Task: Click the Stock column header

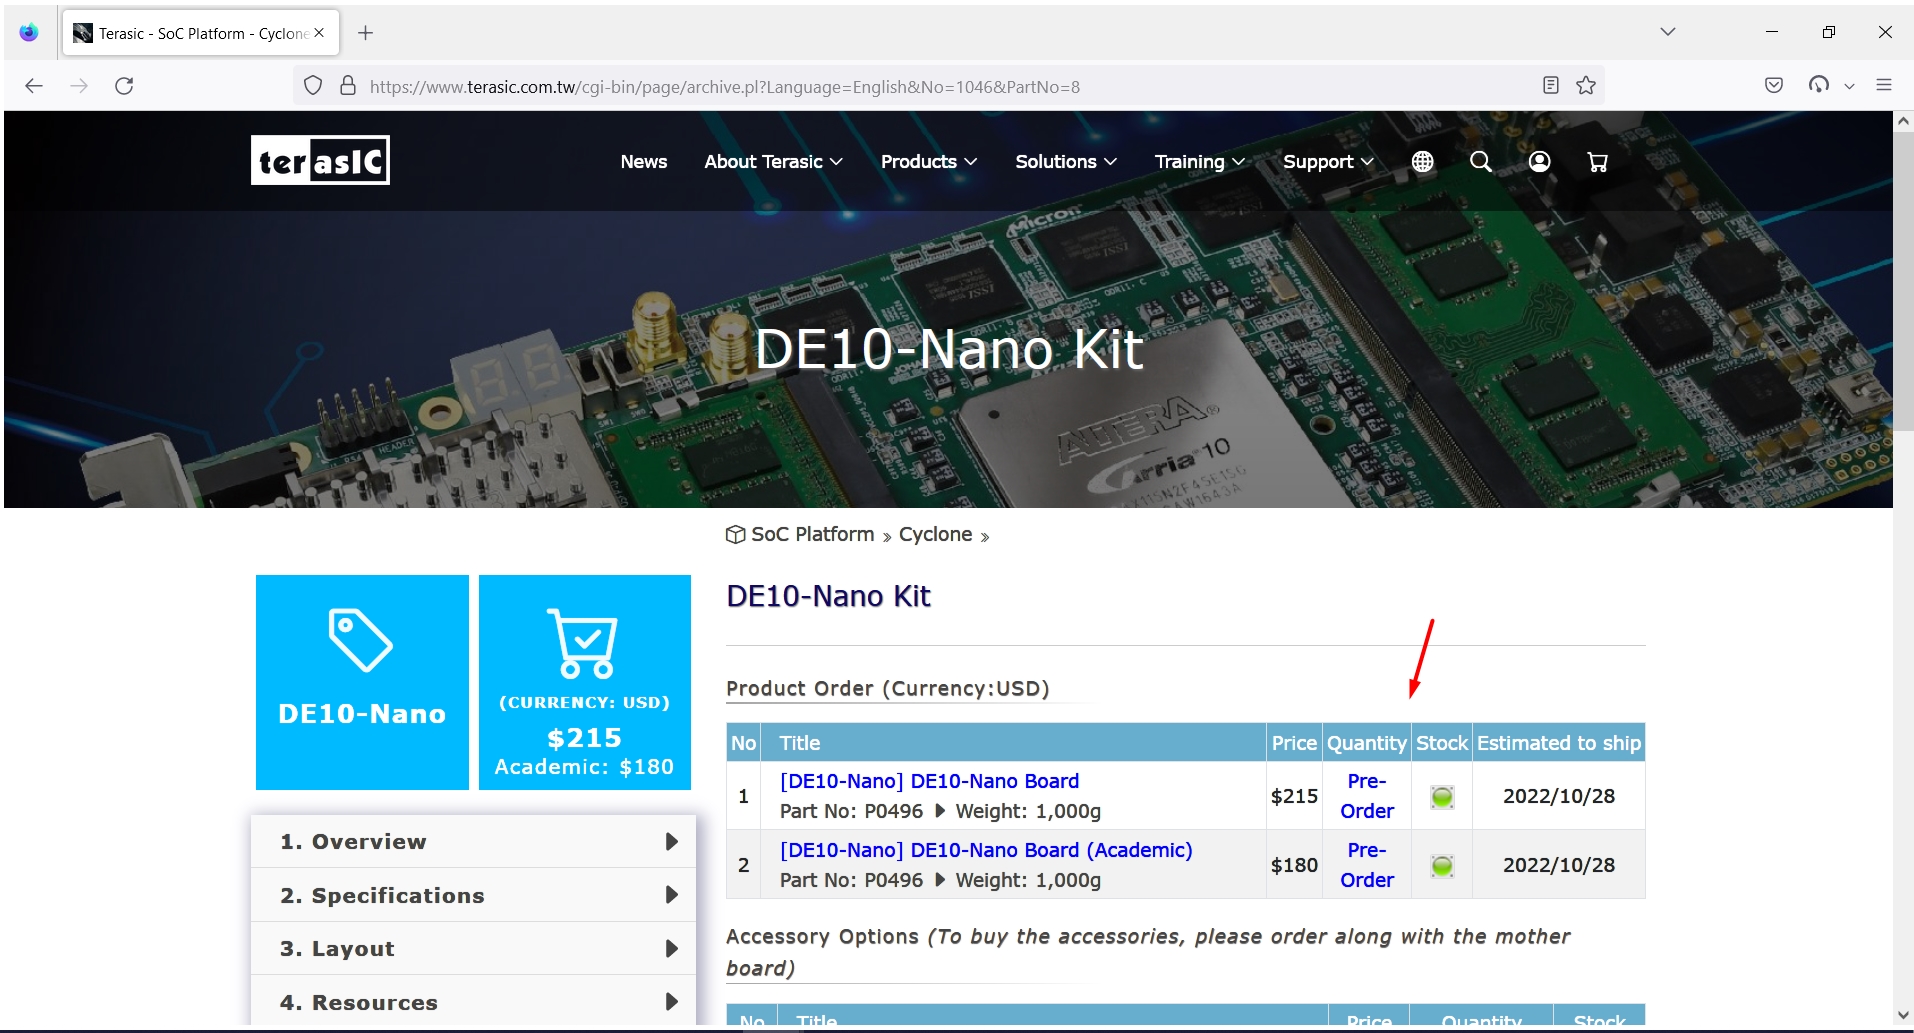Action: pyautogui.click(x=1441, y=743)
